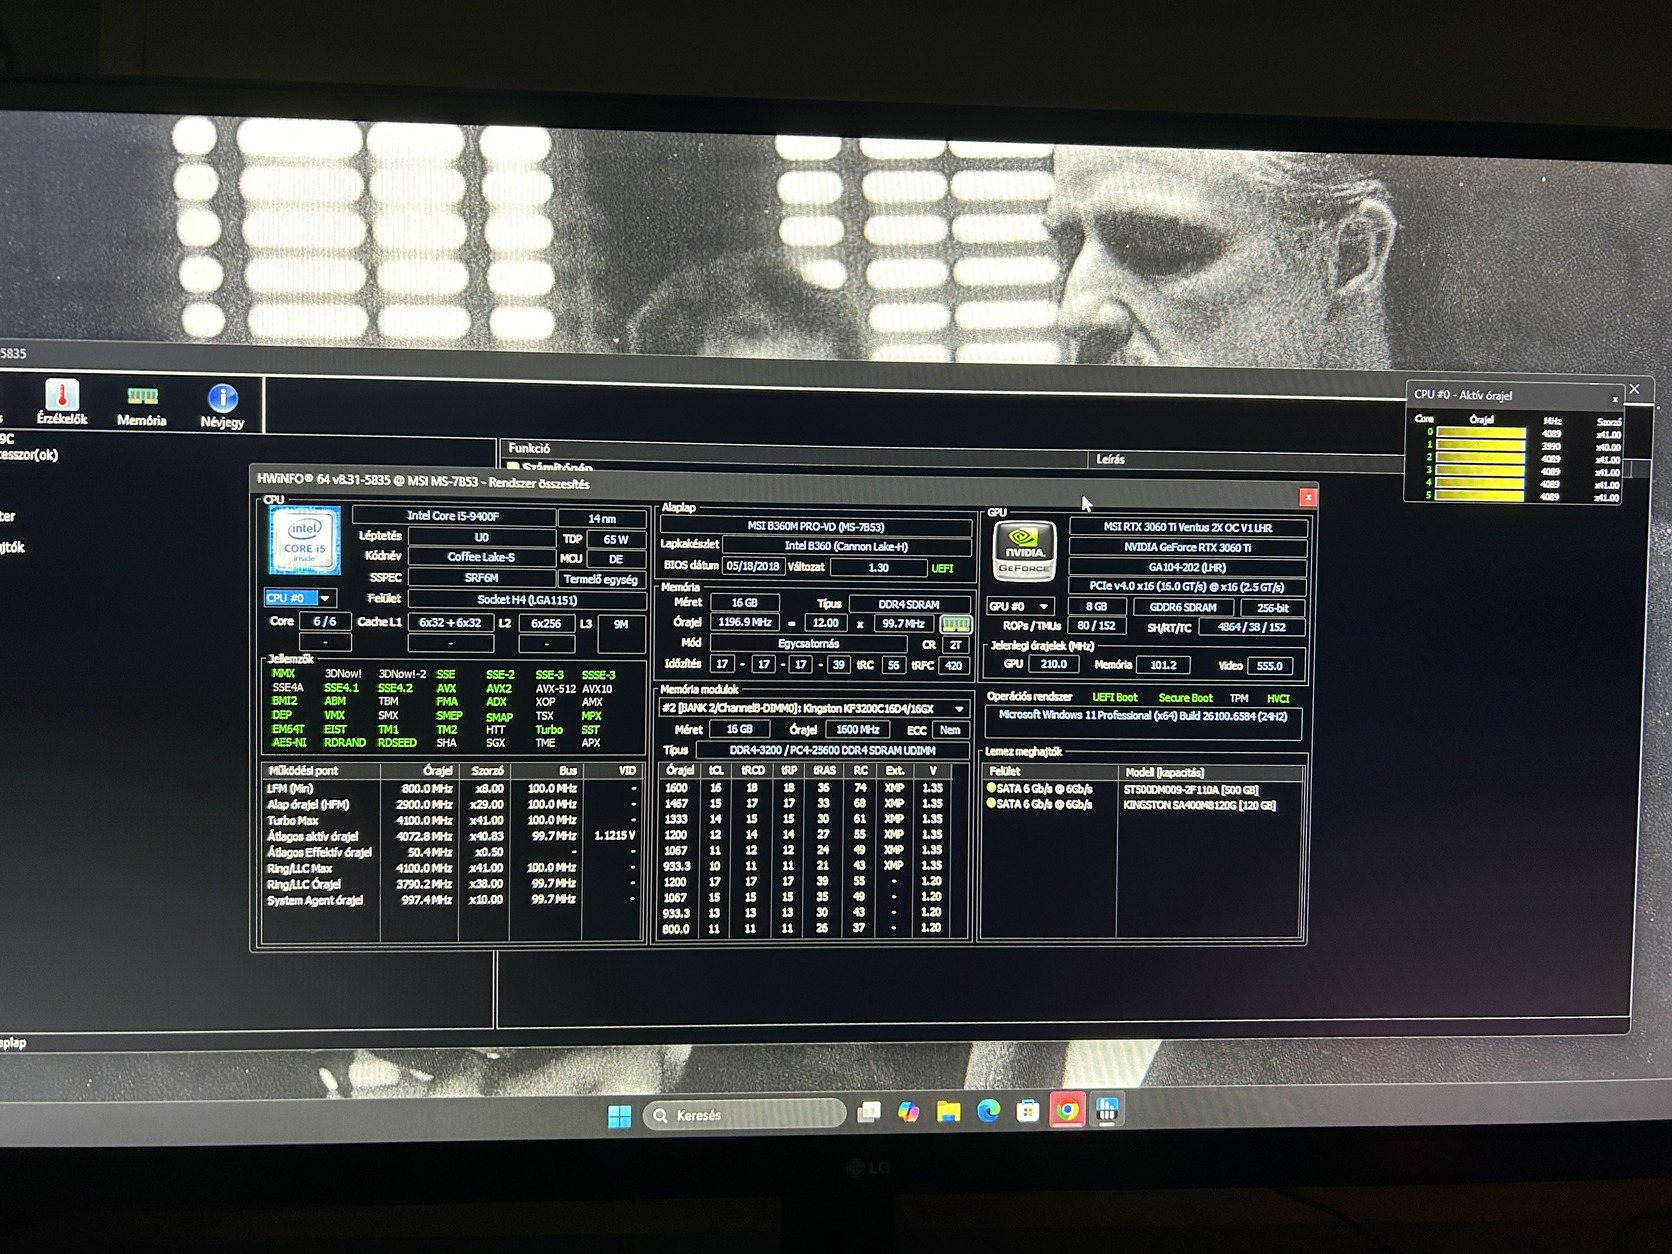
Task: Click the Socket H4 (LGA1151) field
Action: click(527, 599)
